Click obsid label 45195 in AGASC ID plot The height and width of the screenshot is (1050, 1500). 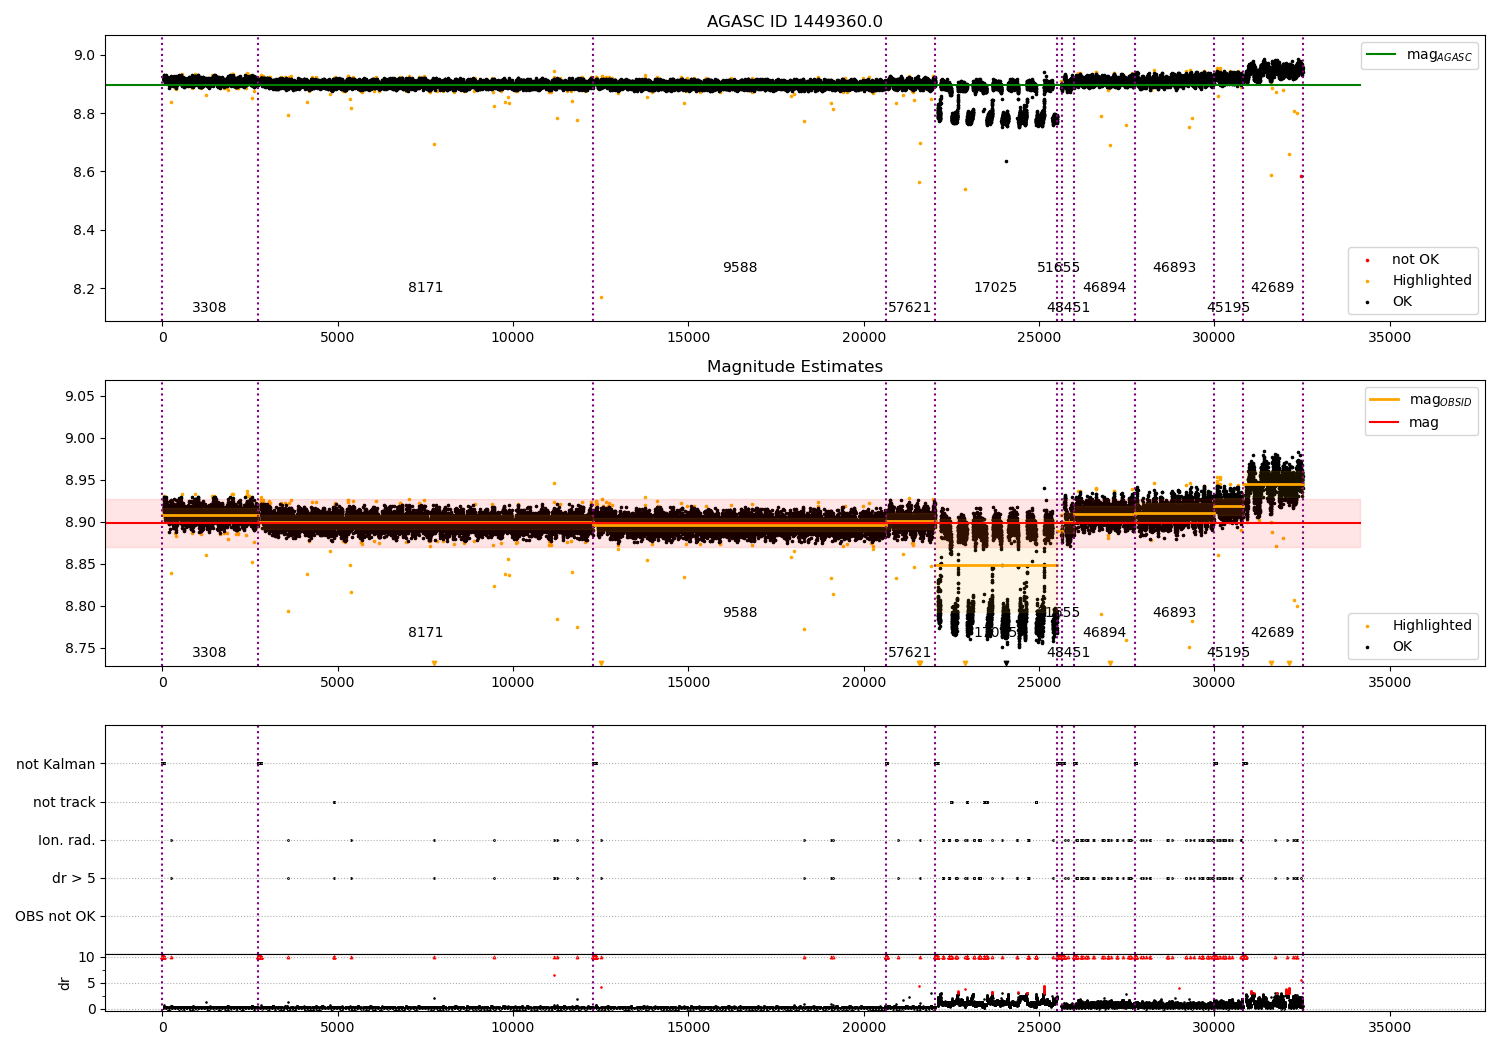click(x=1228, y=308)
